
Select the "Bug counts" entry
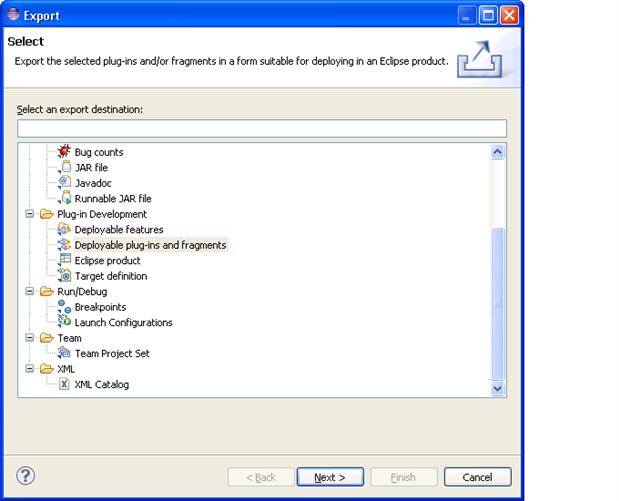click(99, 152)
